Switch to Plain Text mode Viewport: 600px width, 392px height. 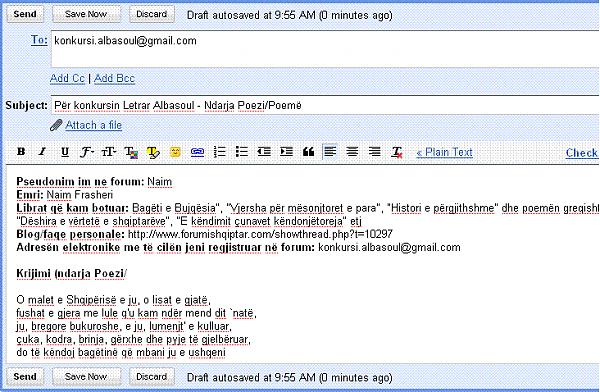coord(444,152)
